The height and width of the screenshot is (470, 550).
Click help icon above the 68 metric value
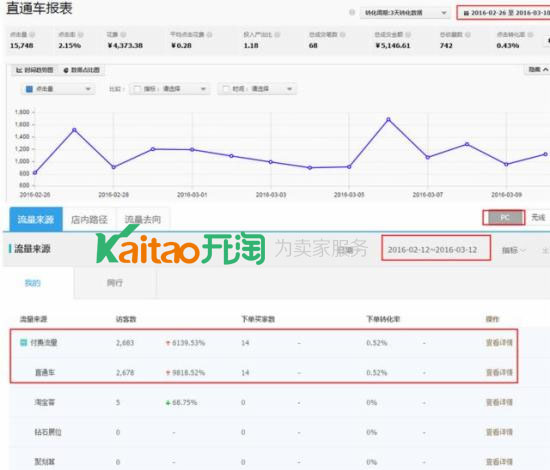[x=342, y=34]
